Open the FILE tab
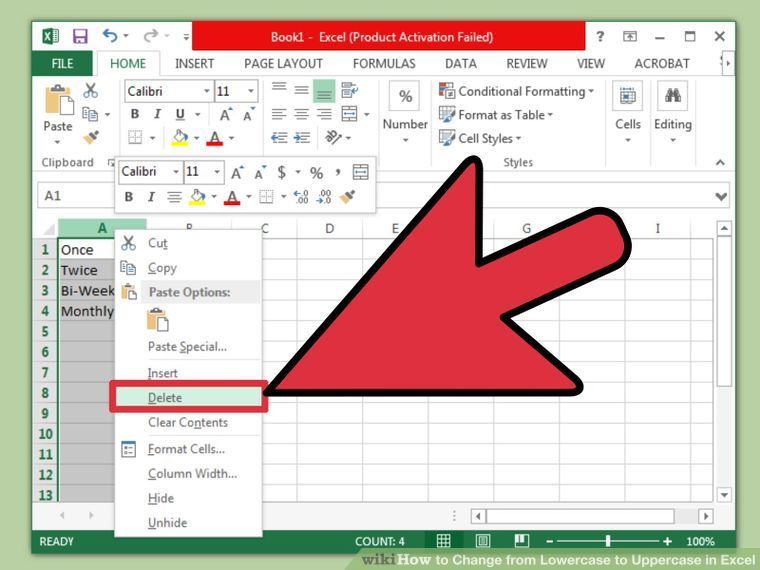Screen dimensions: 760x570 coord(62,63)
